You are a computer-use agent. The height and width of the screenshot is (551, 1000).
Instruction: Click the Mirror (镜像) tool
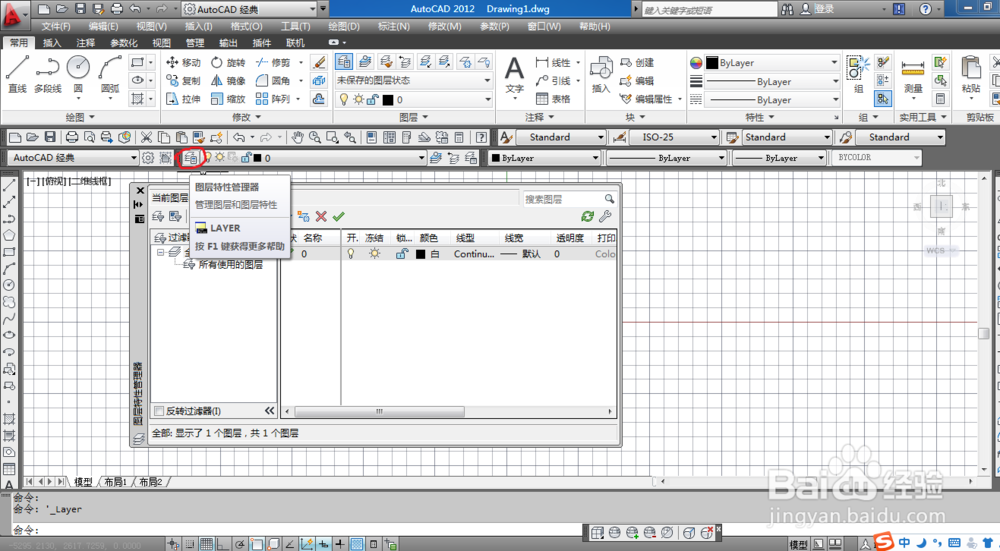[228, 80]
